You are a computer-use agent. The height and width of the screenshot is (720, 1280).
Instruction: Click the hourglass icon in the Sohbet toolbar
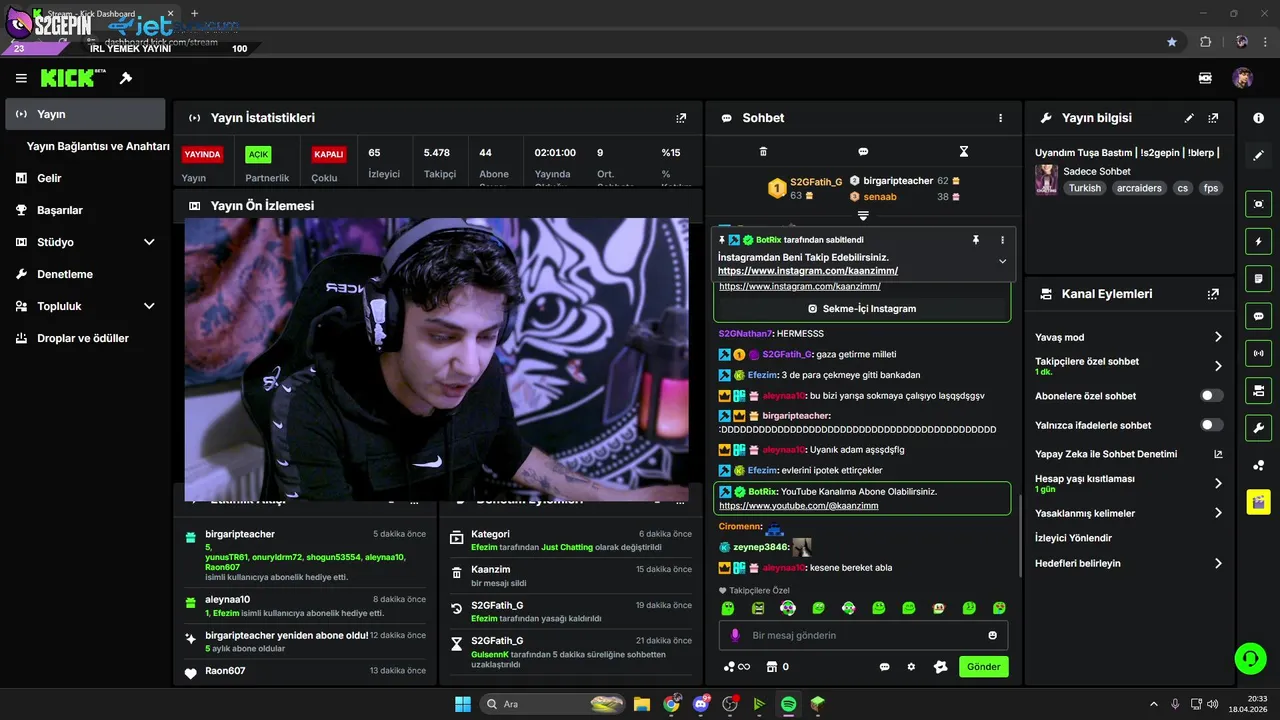point(964,152)
